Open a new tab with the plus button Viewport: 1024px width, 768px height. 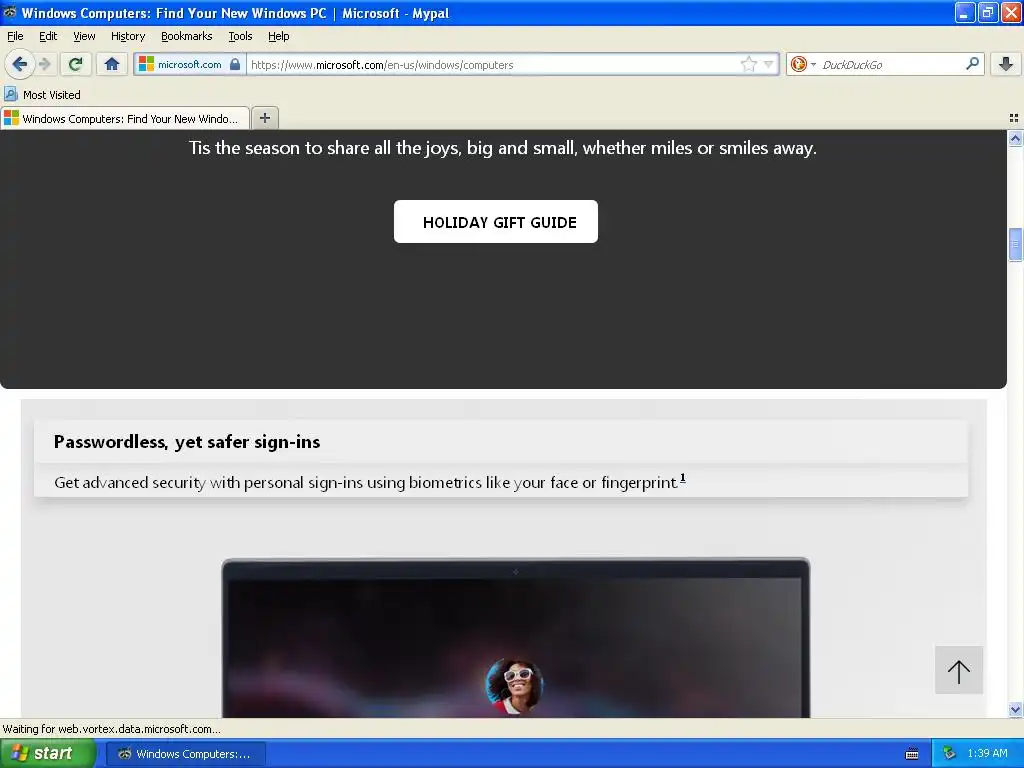click(x=265, y=118)
